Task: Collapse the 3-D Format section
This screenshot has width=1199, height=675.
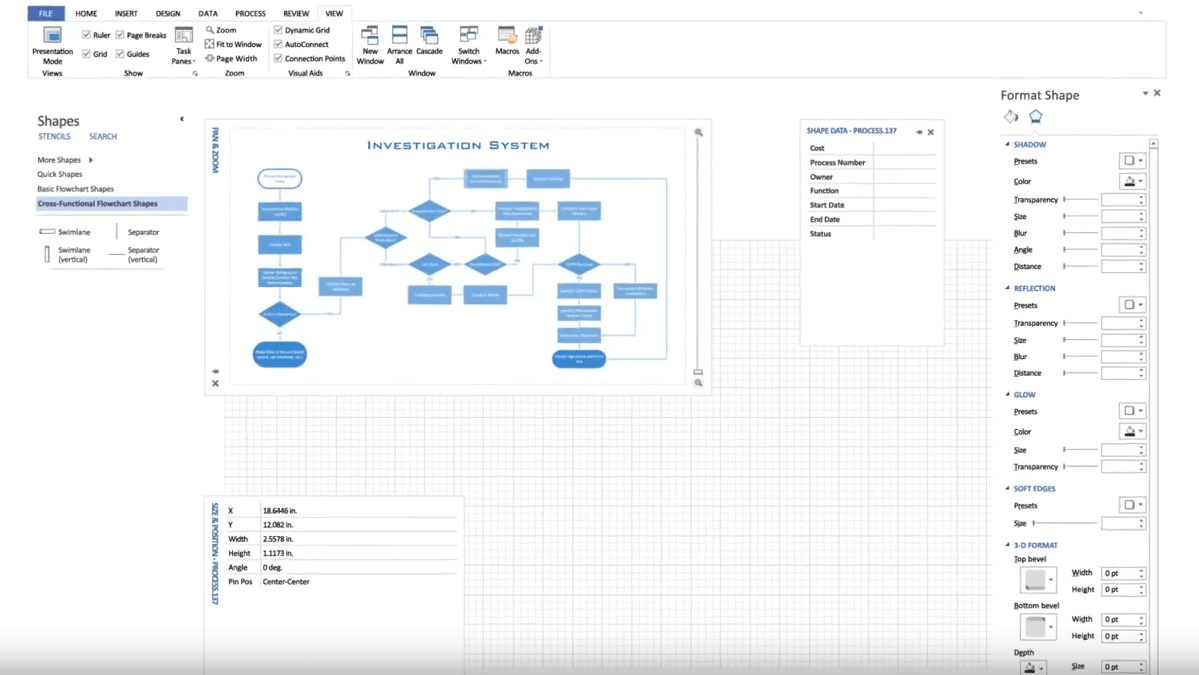Action: coord(1007,545)
